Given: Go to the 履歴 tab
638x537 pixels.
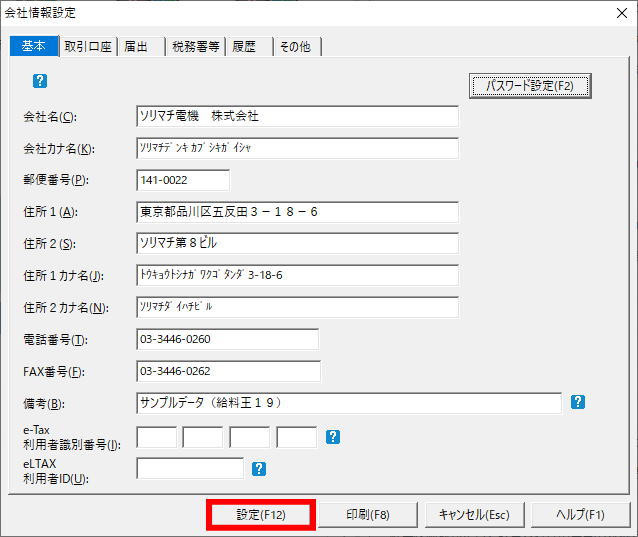Looking at the screenshot, I should (244, 46).
